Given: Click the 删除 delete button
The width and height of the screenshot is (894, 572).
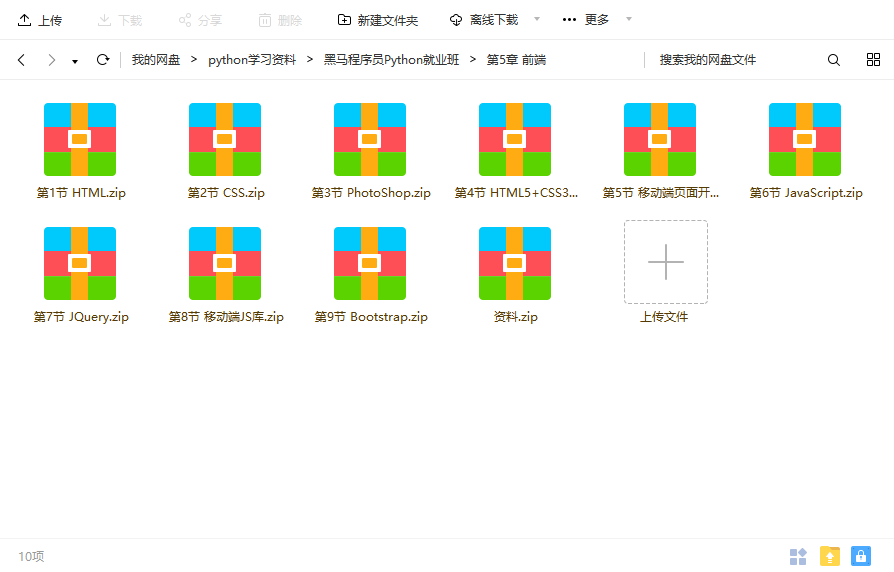Looking at the screenshot, I should [x=280, y=21].
